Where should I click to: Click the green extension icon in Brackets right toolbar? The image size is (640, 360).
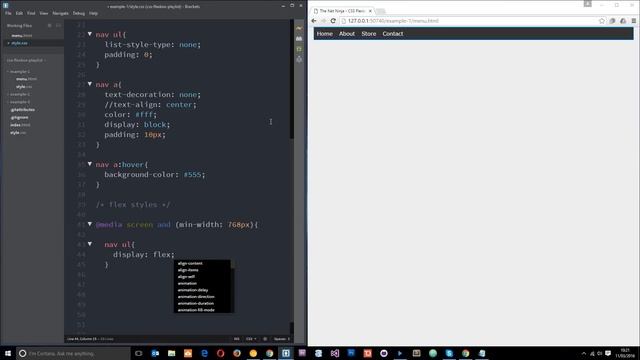click(x=299, y=49)
